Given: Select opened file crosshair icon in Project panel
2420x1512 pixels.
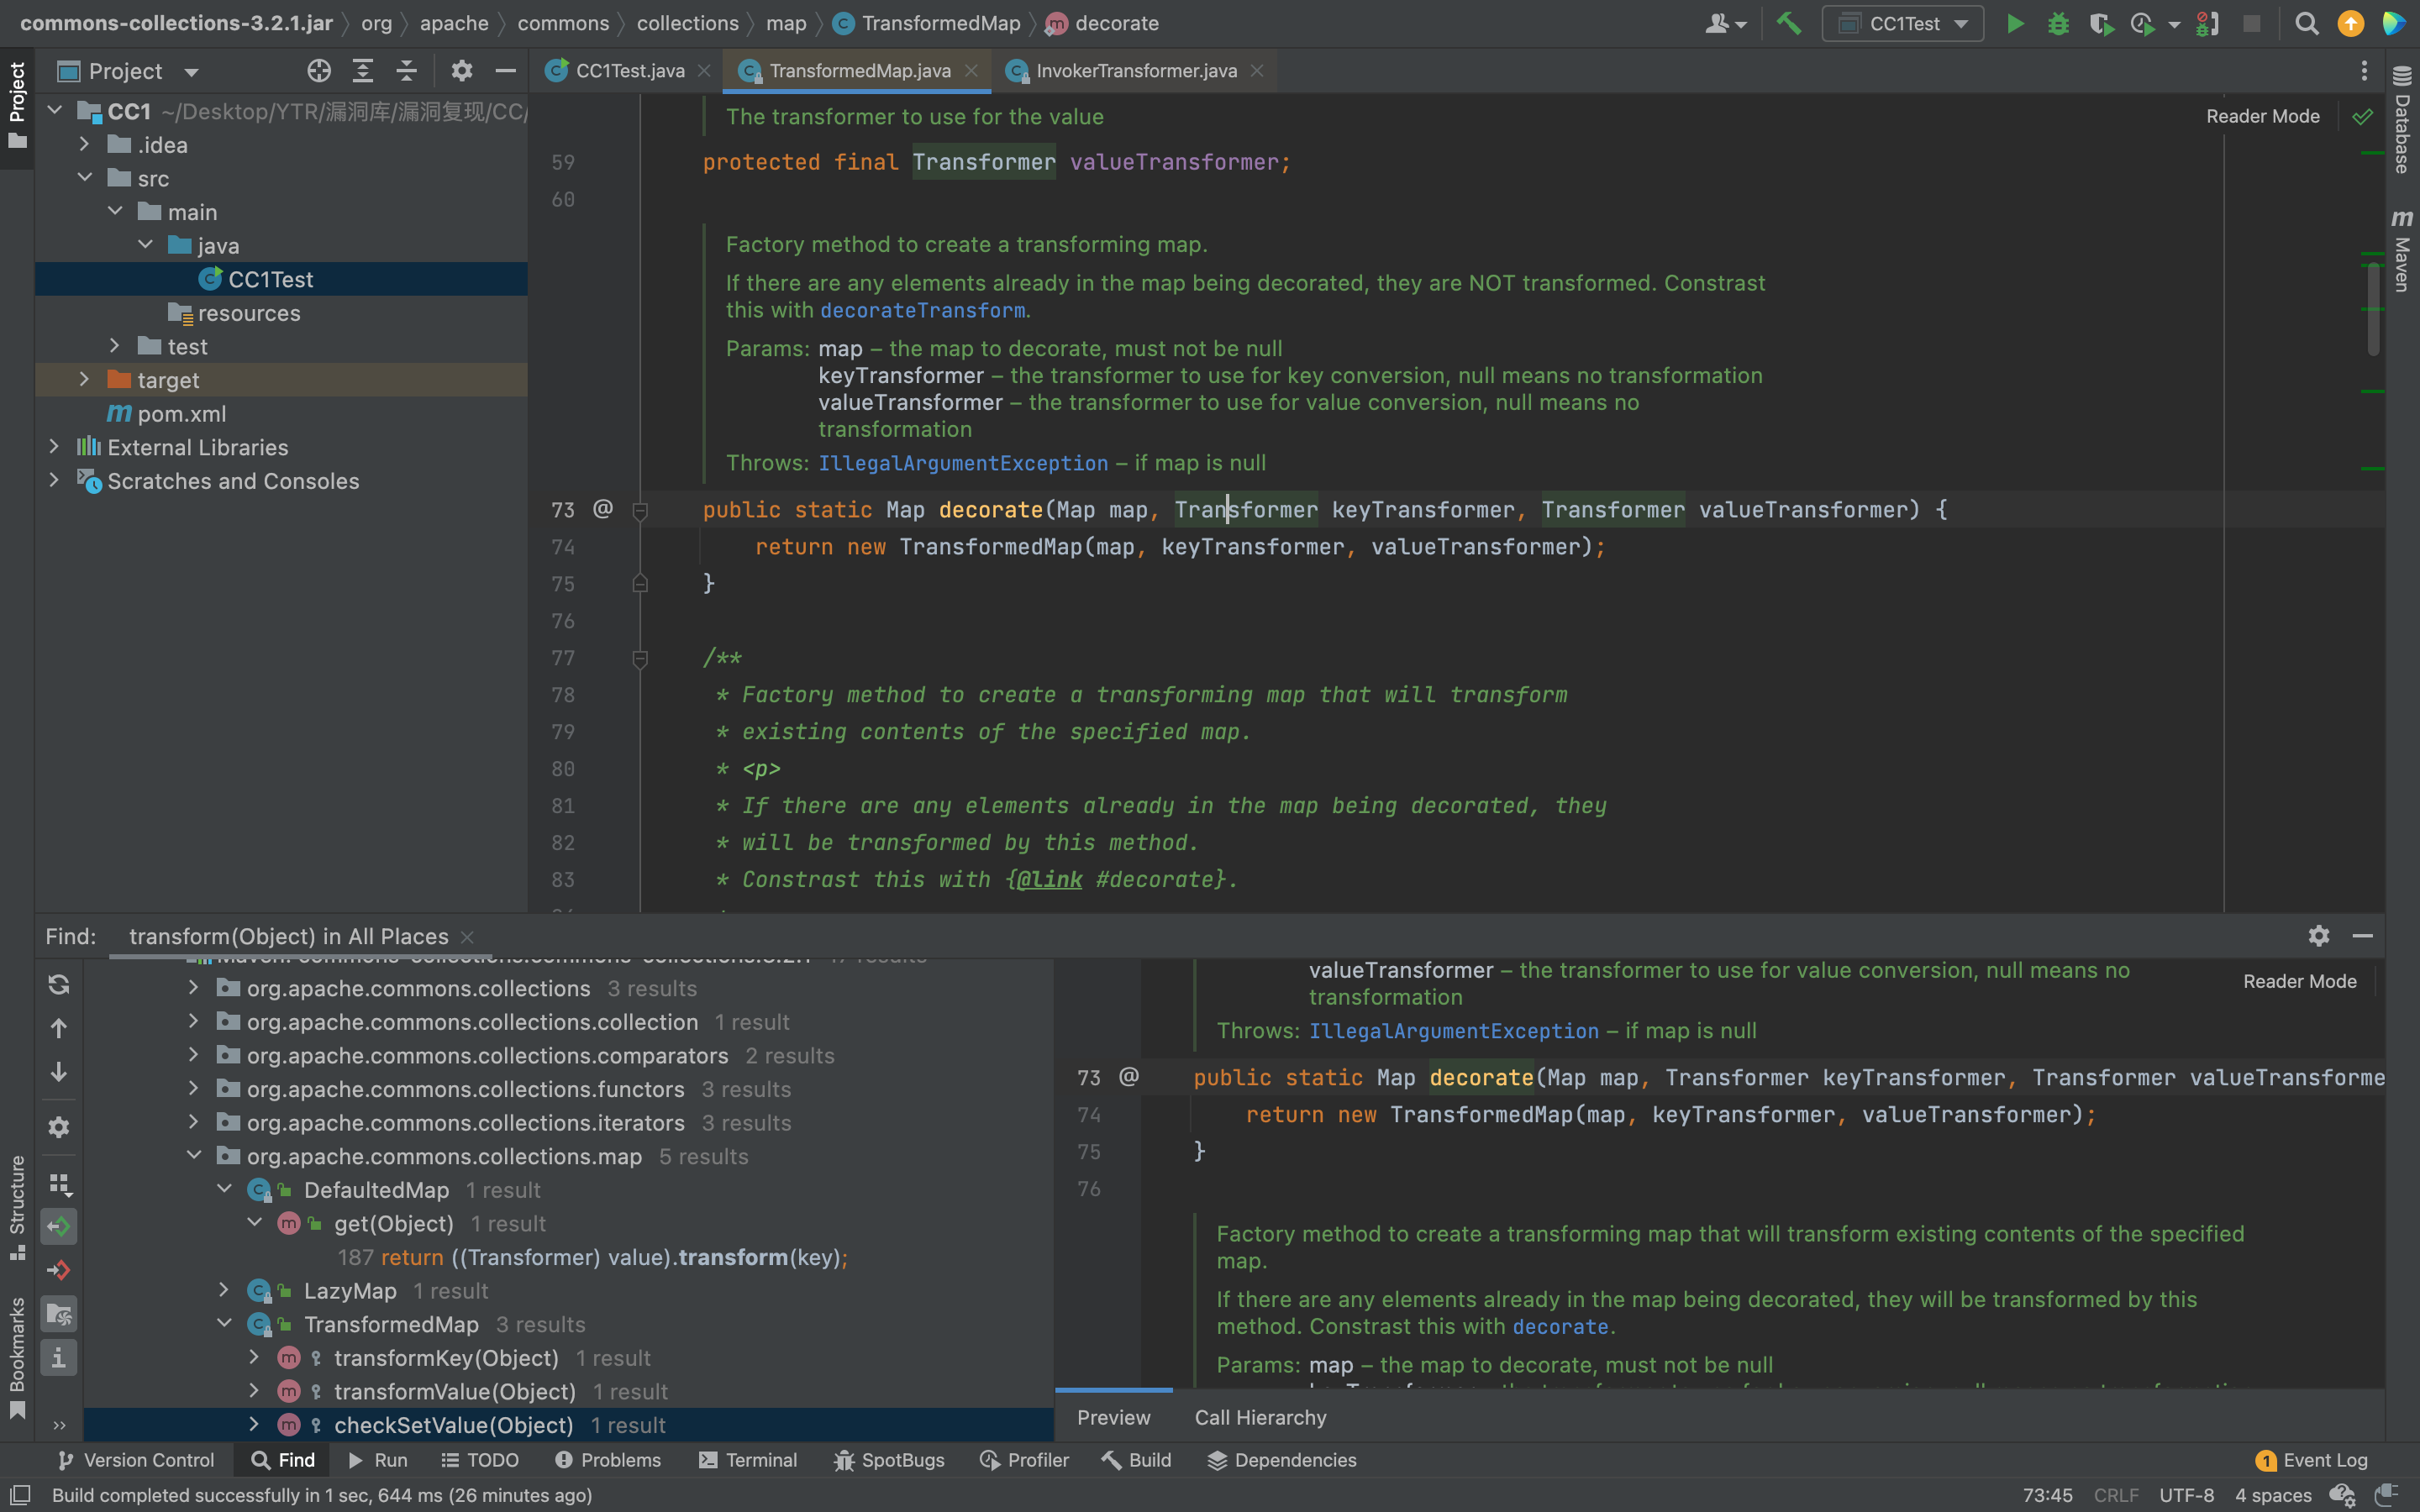Looking at the screenshot, I should [x=319, y=71].
